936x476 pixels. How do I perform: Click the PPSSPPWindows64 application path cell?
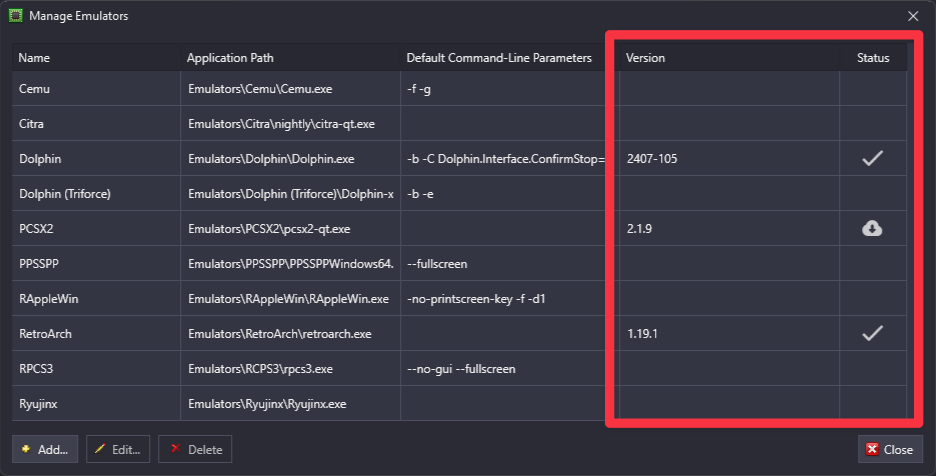(290, 263)
